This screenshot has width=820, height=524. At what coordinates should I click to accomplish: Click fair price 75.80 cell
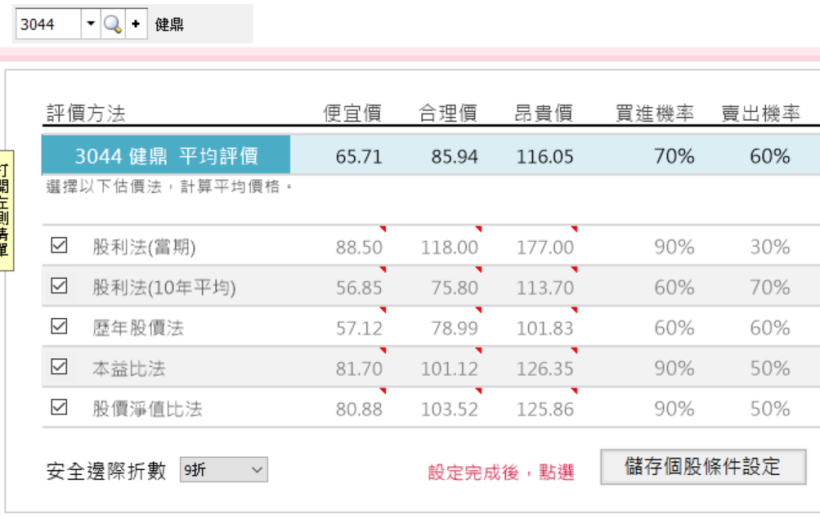[x=454, y=287]
